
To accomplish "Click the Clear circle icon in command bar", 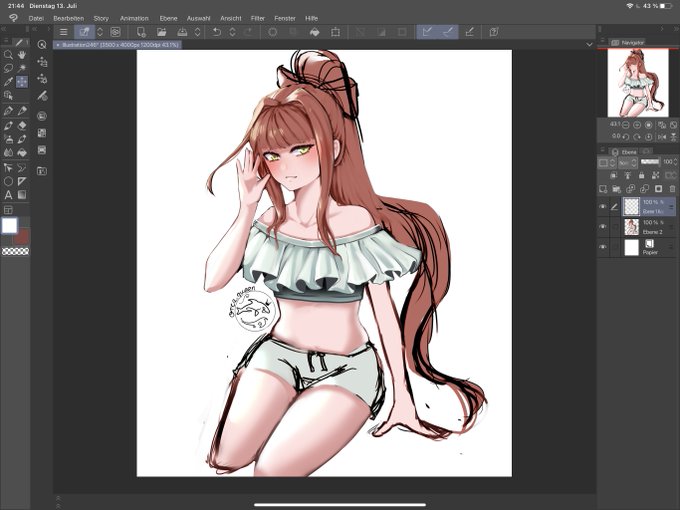I will 272,32.
